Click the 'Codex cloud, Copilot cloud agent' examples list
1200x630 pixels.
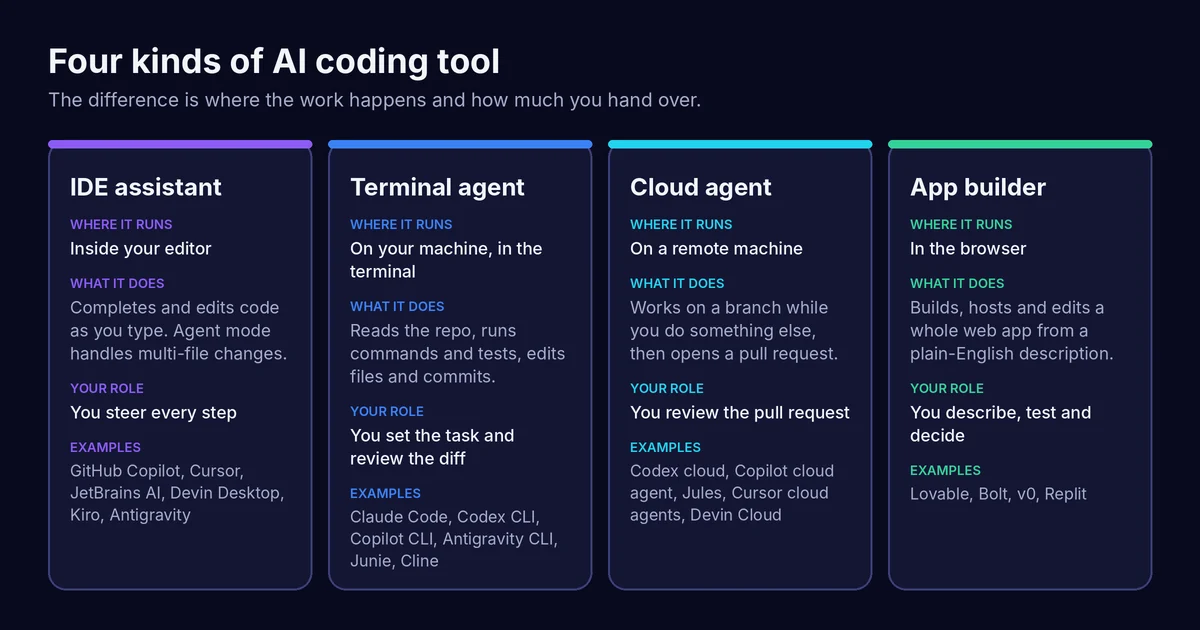(732, 493)
